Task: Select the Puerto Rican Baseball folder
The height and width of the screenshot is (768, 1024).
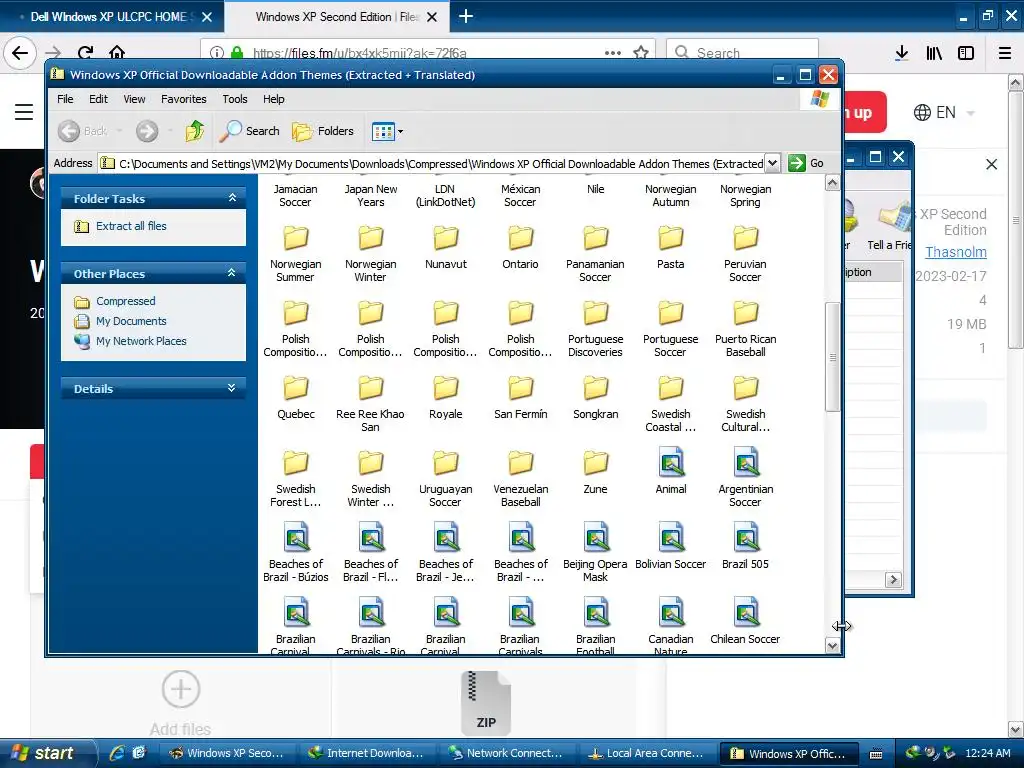Action: [x=745, y=328]
